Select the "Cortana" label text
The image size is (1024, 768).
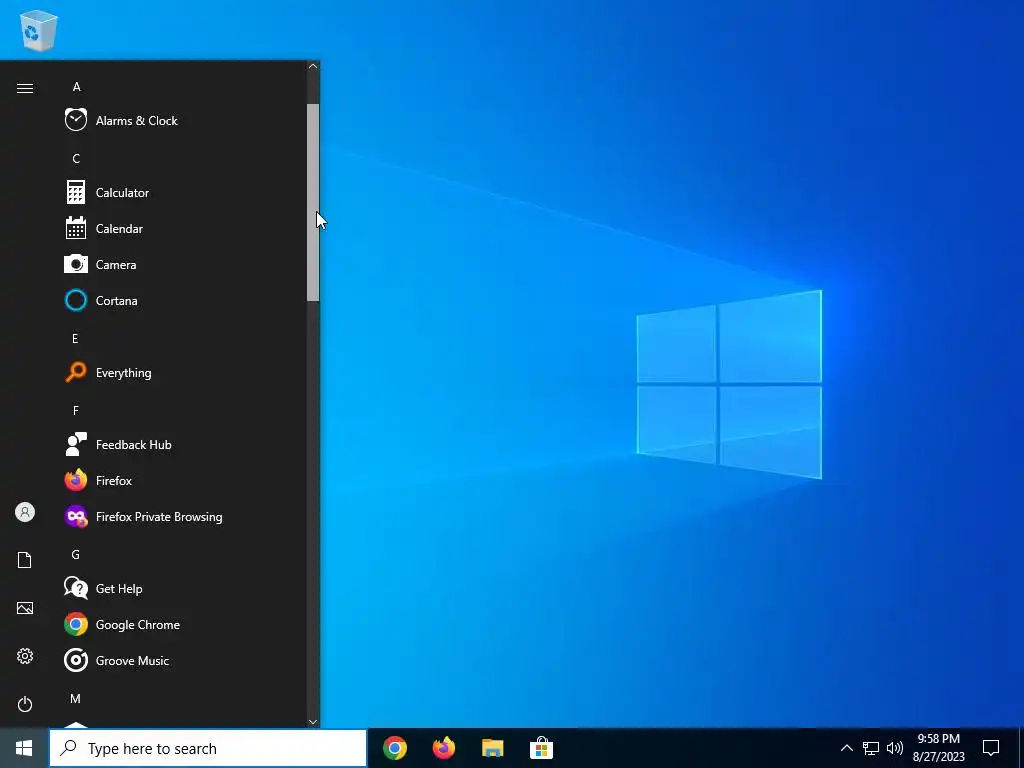116,300
